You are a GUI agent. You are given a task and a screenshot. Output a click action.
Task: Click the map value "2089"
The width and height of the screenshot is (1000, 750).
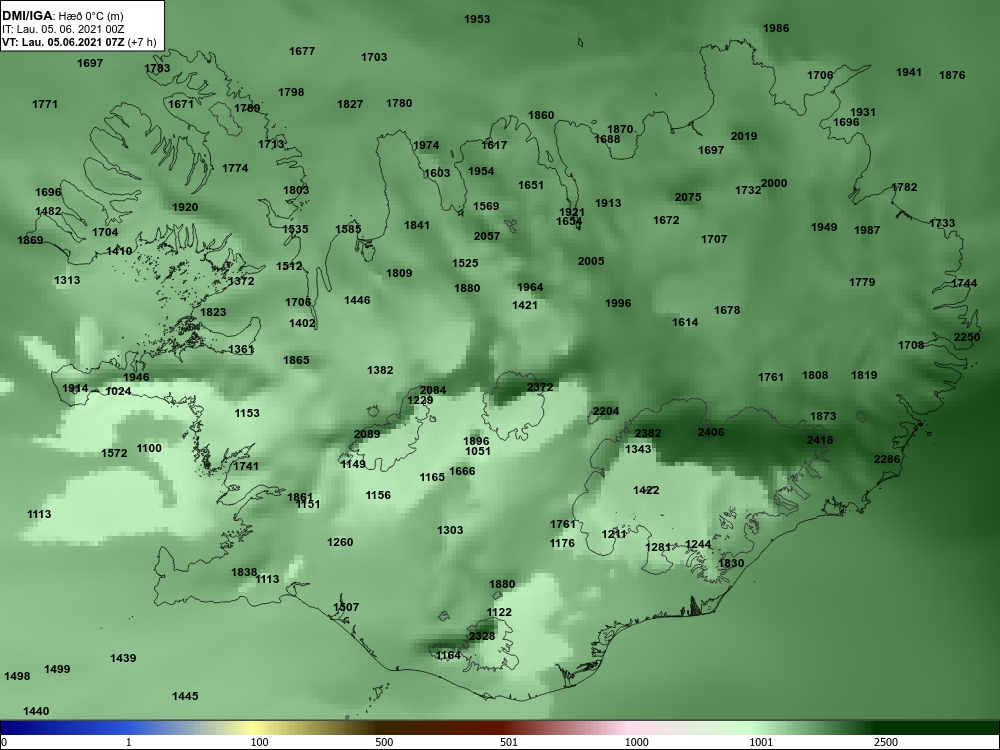click(x=367, y=434)
